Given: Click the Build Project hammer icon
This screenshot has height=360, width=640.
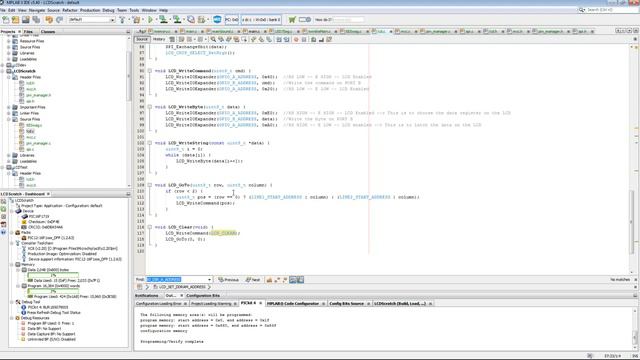Looking at the screenshot, I should tap(122, 19).
